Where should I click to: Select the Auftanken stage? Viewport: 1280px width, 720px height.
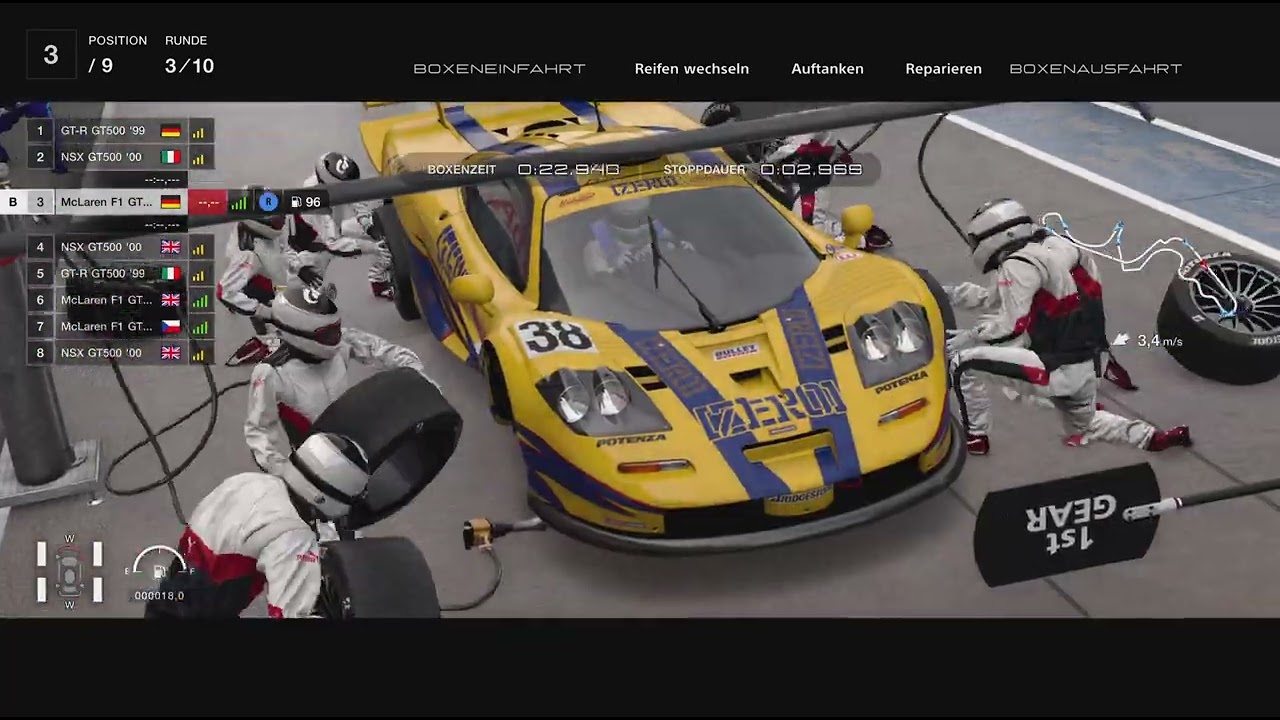click(x=827, y=69)
